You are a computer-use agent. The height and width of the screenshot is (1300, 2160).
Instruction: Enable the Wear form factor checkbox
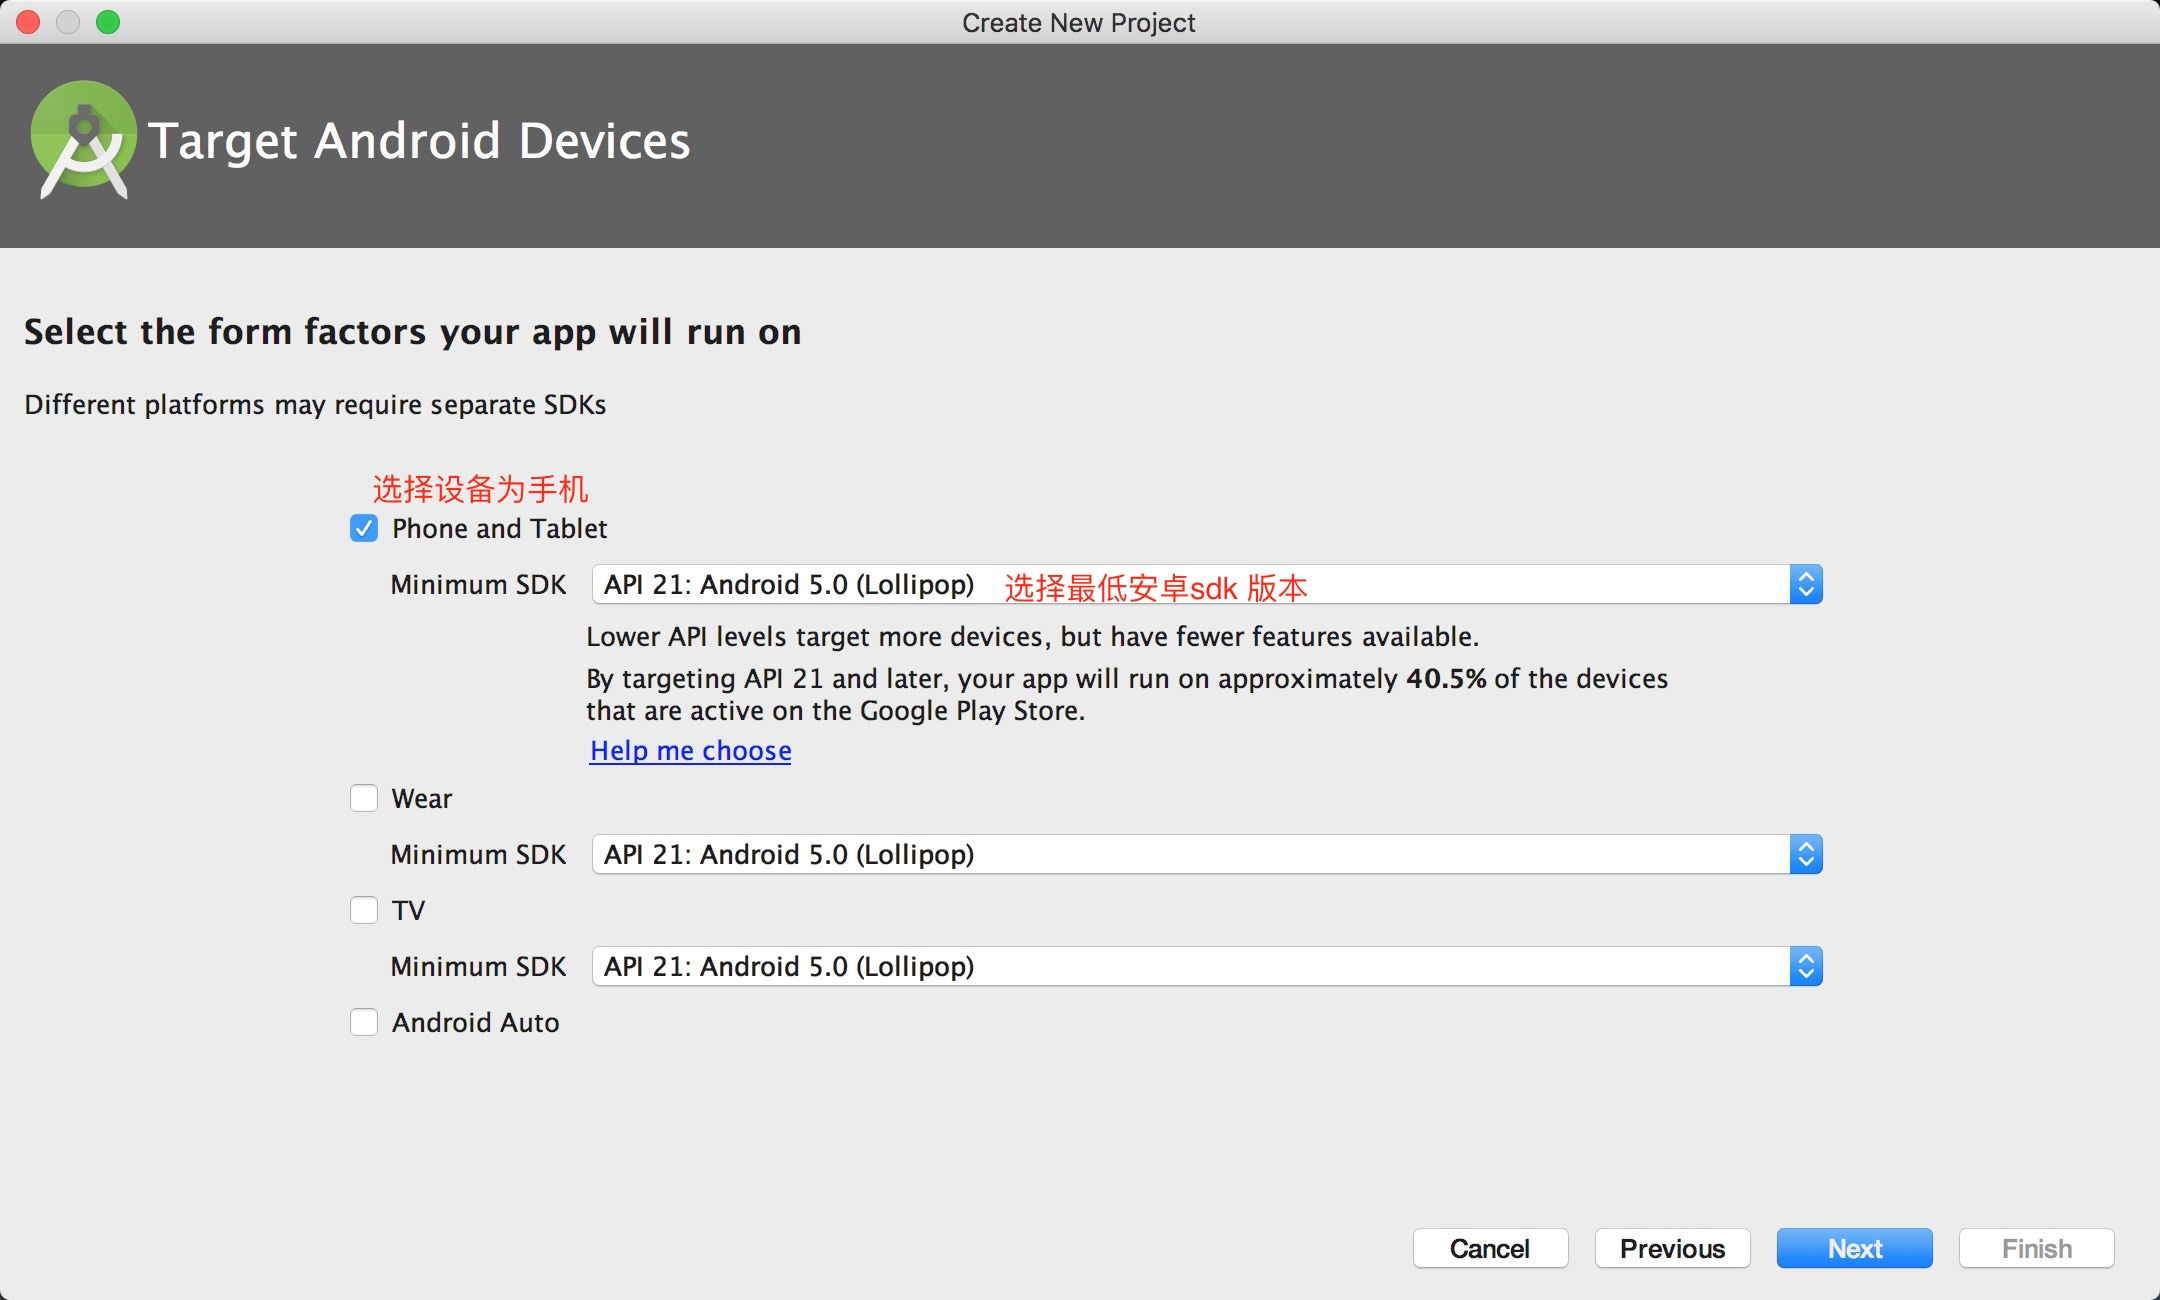364,798
